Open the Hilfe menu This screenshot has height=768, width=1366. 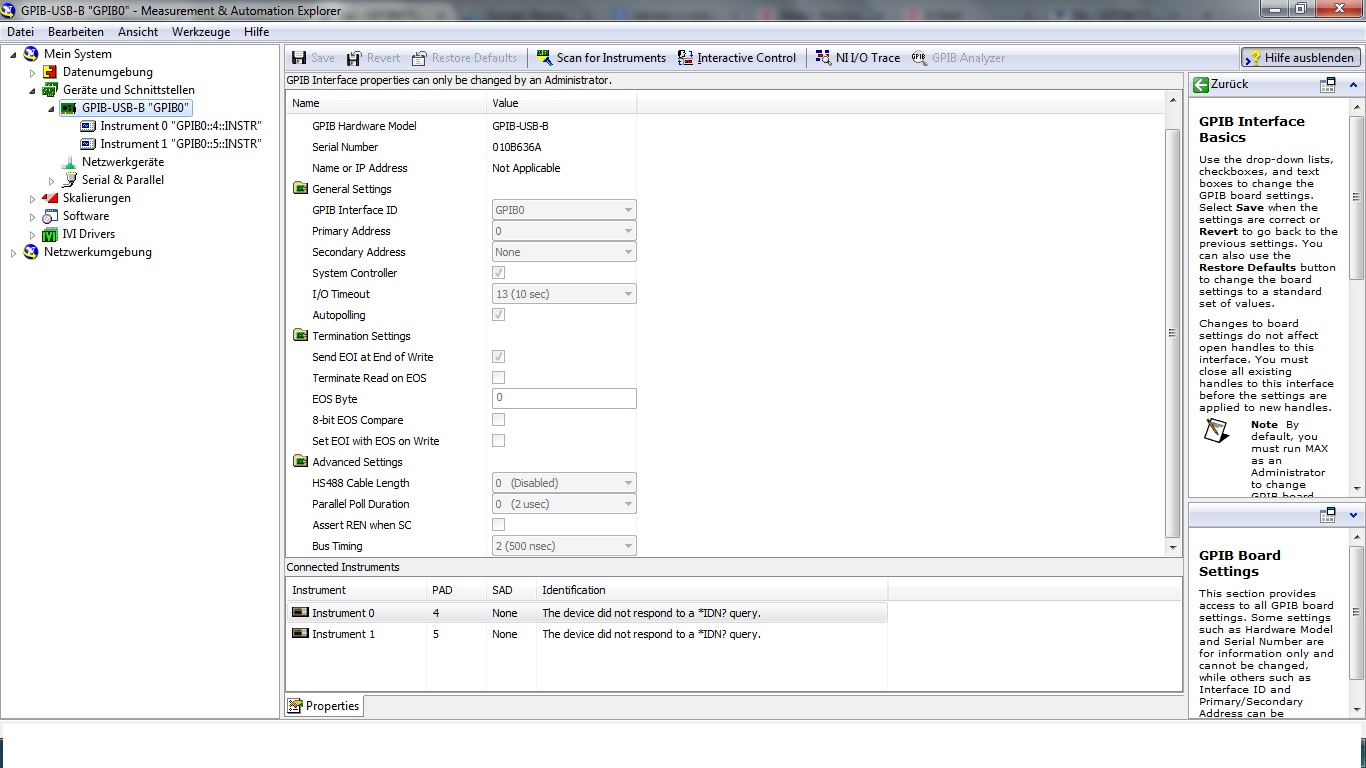256,32
